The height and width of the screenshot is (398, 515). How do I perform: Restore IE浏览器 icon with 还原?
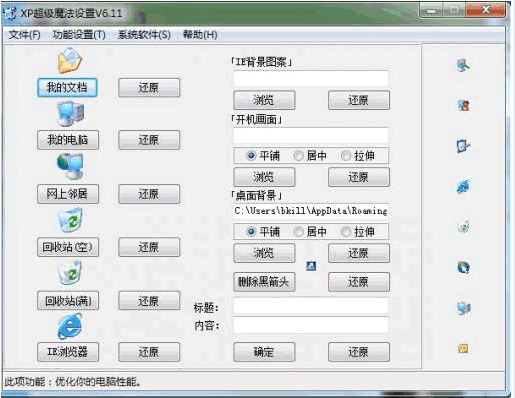tap(149, 352)
